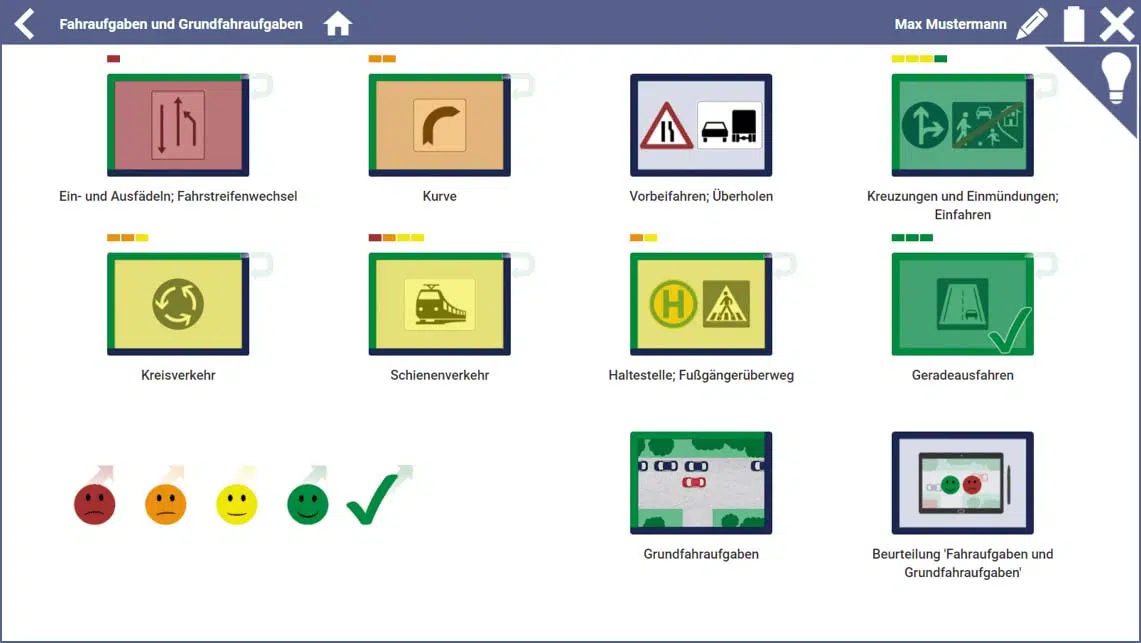The image size is (1141, 643).
Task: Click the large green checkmark rating
Action: [374, 502]
